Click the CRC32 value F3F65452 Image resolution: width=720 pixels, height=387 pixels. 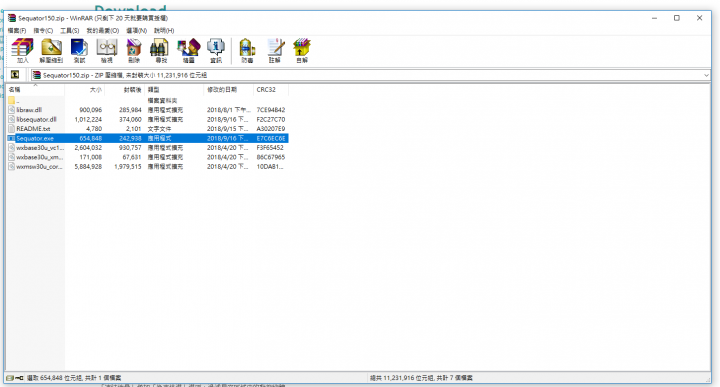click(271, 148)
